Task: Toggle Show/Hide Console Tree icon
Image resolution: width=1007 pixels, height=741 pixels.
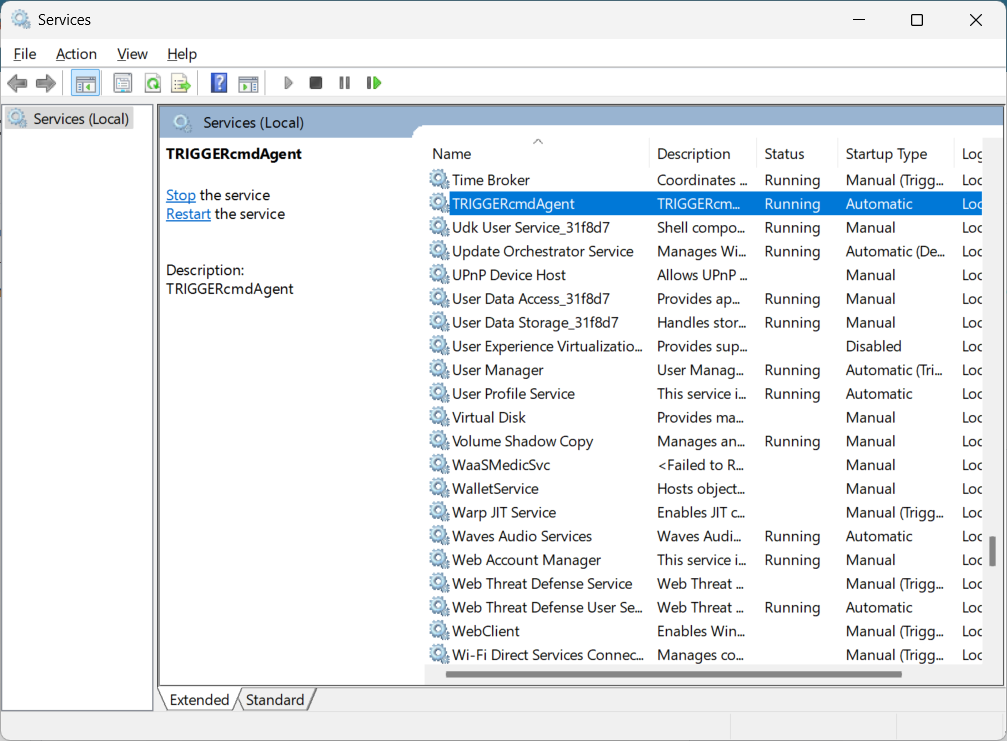Action: [x=85, y=83]
